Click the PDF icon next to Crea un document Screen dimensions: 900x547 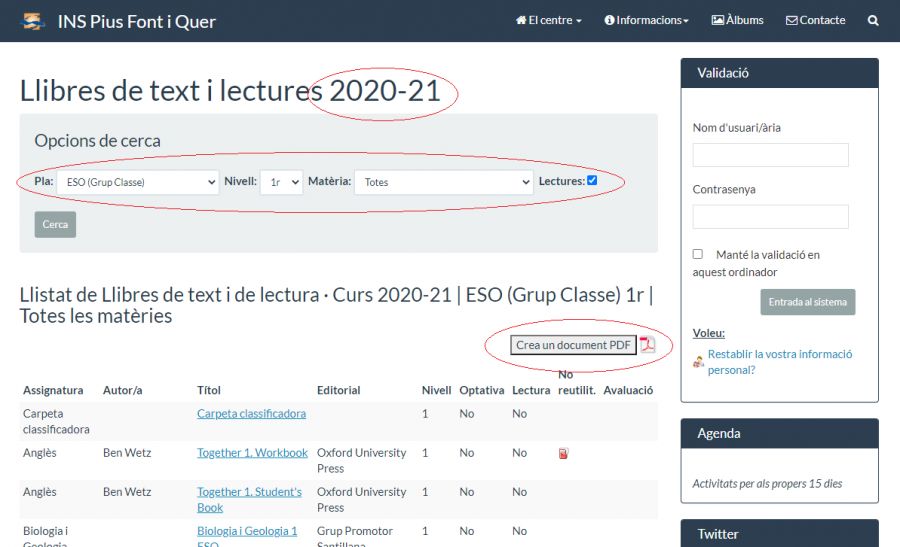tap(648, 345)
